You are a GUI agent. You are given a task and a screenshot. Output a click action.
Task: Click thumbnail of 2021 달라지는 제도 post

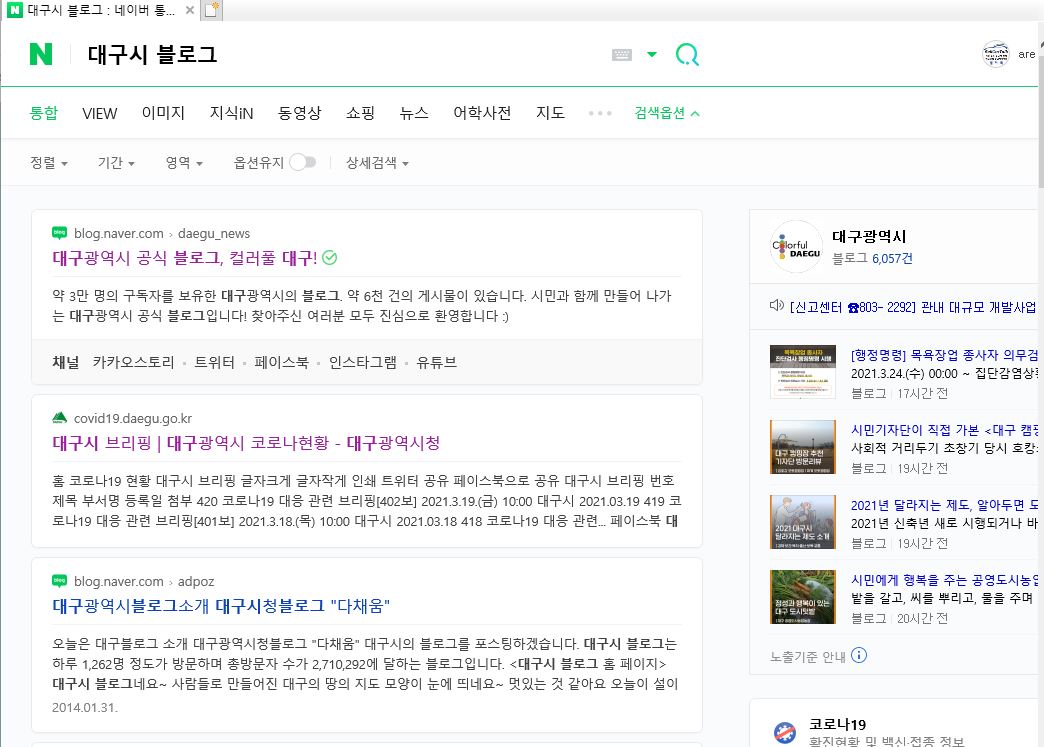coord(802,522)
